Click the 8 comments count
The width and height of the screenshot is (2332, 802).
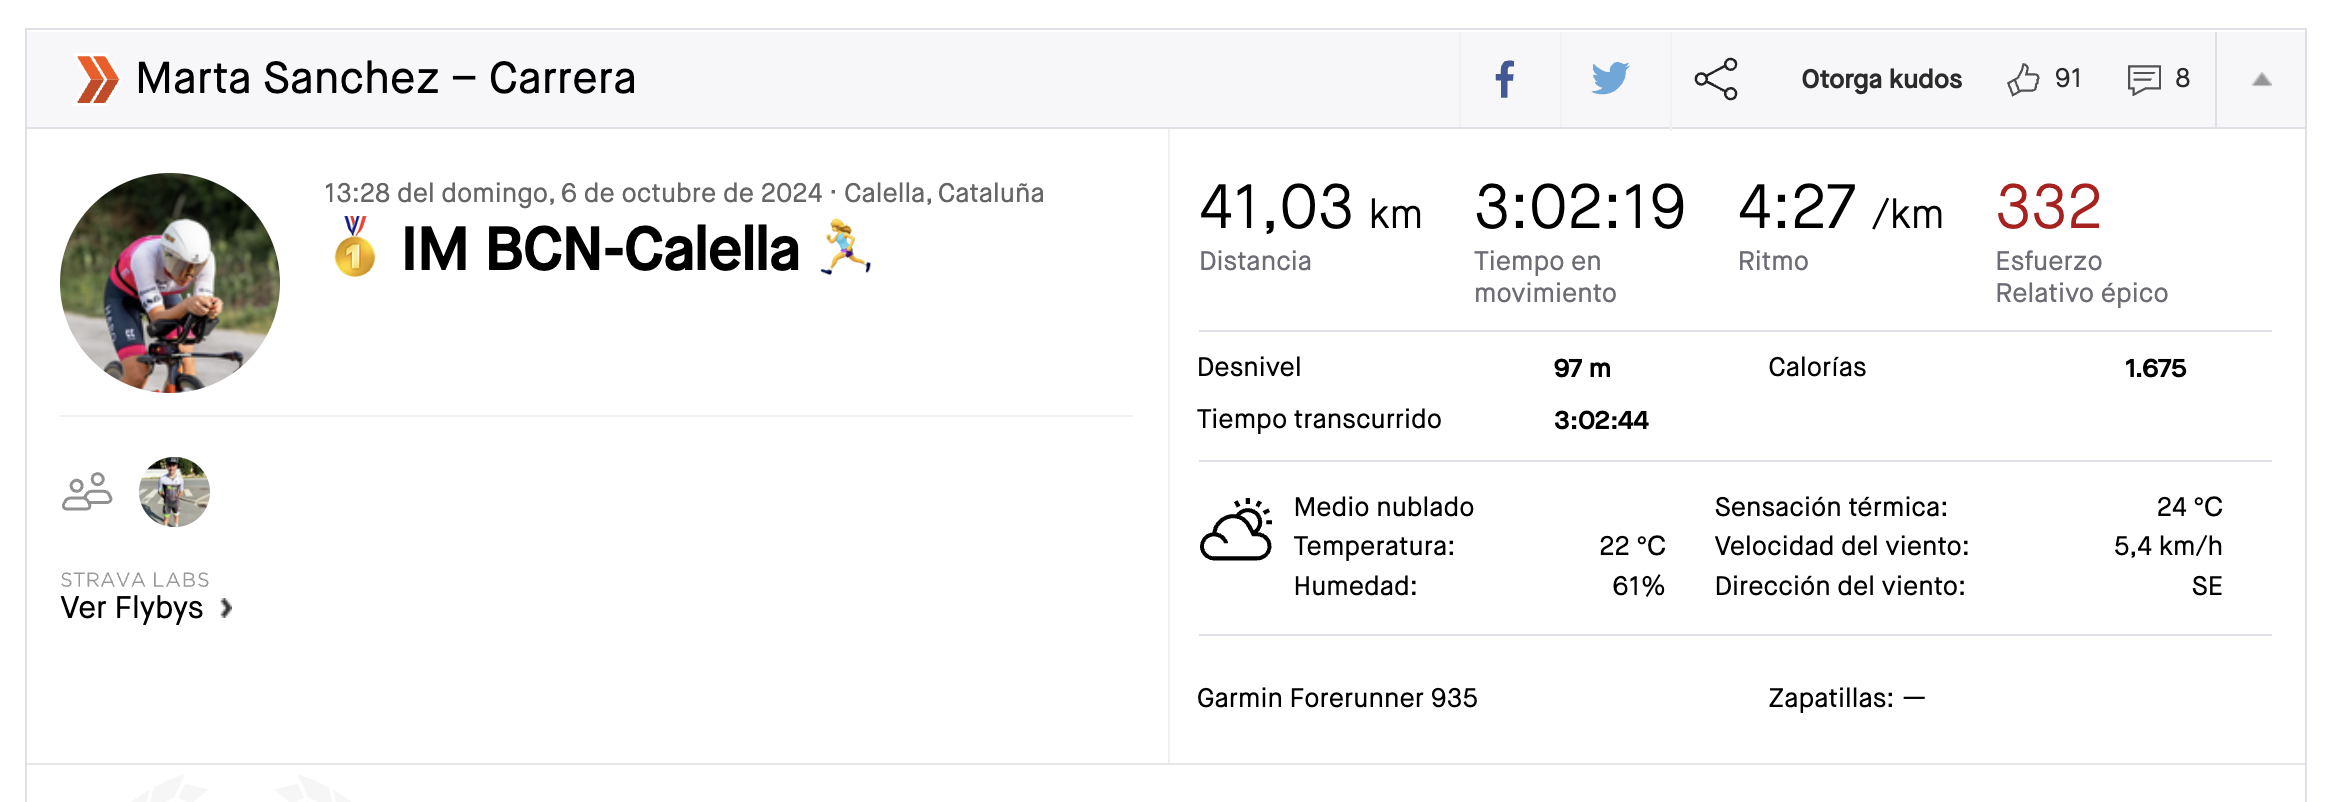pyautogui.click(x=2182, y=79)
